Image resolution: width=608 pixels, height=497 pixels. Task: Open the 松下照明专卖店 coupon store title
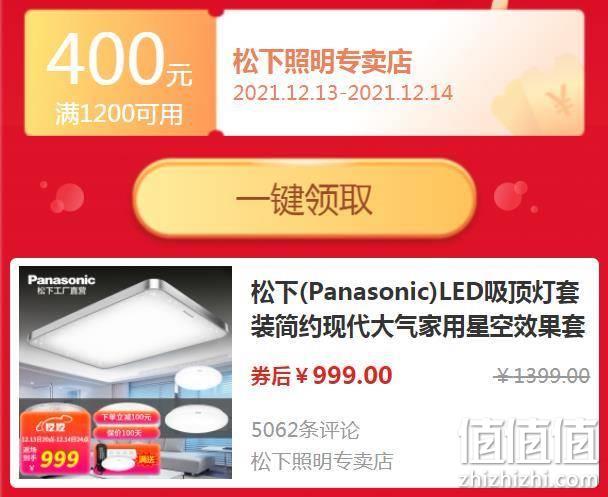click(322, 62)
